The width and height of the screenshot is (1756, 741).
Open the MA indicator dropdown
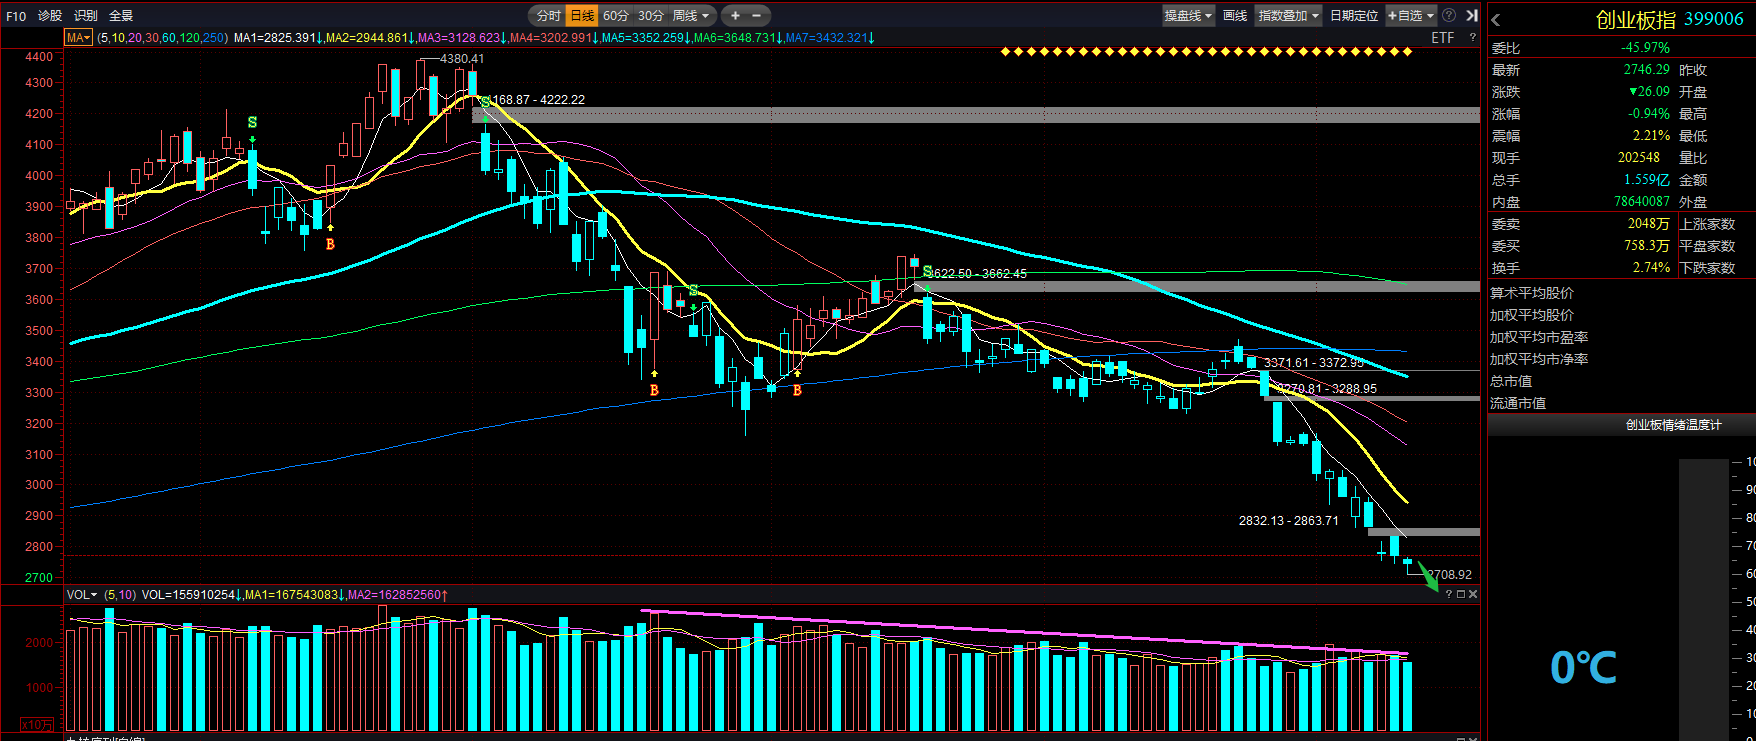[78, 38]
